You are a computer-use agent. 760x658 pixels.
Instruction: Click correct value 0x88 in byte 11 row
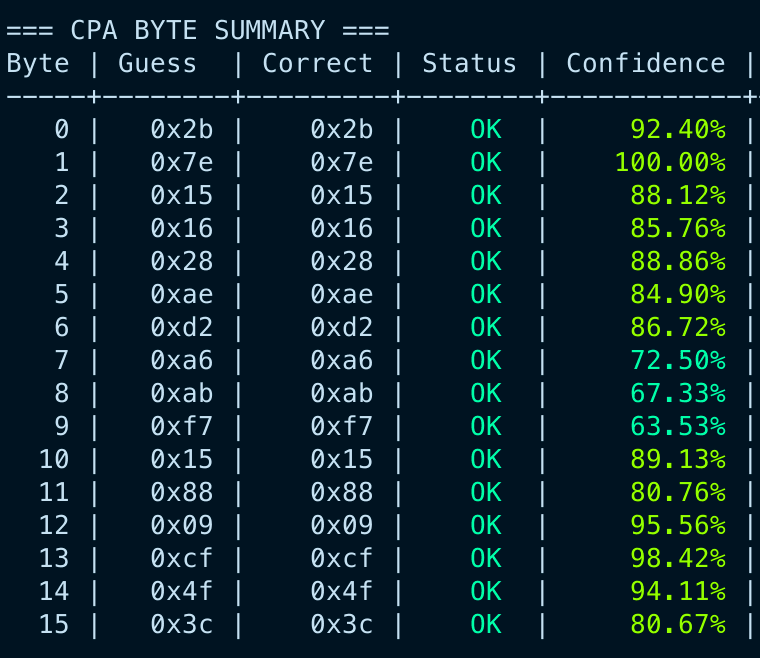click(x=342, y=492)
